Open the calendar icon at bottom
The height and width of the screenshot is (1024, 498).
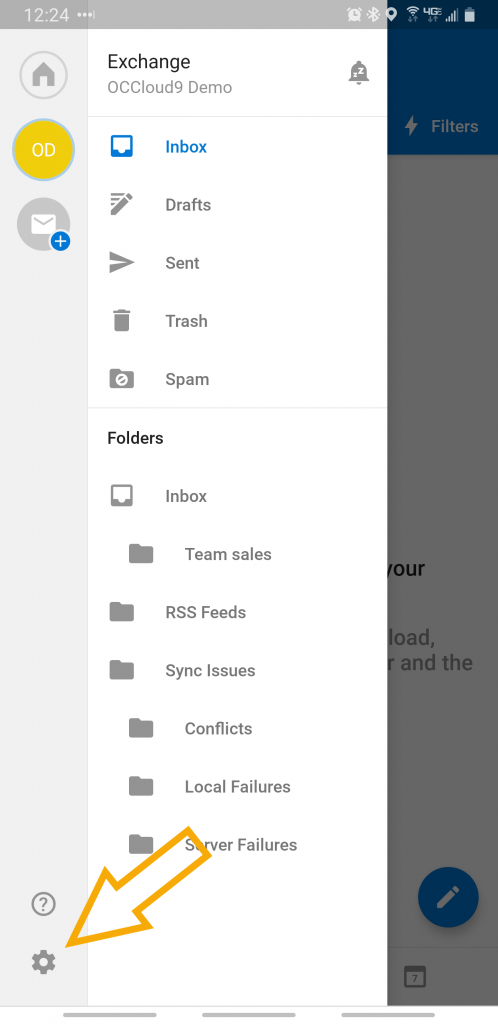tap(414, 977)
